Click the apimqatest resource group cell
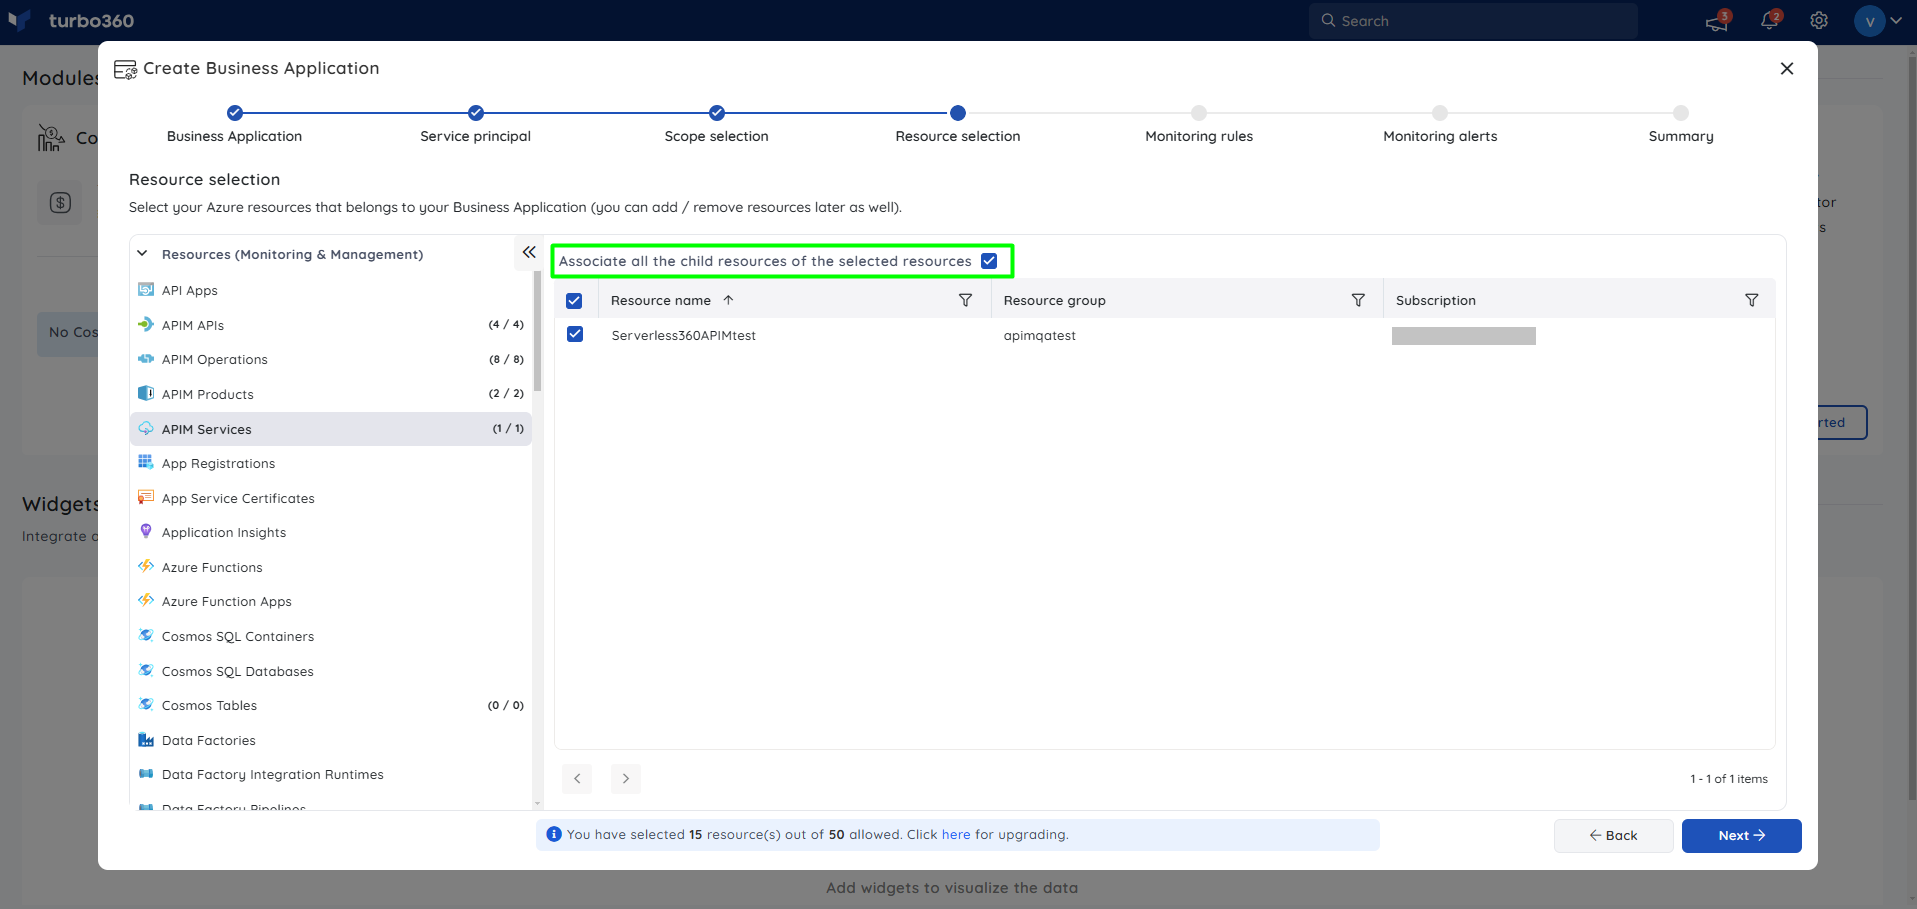This screenshot has width=1917, height=909. pyautogui.click(x=1040, y=335)
